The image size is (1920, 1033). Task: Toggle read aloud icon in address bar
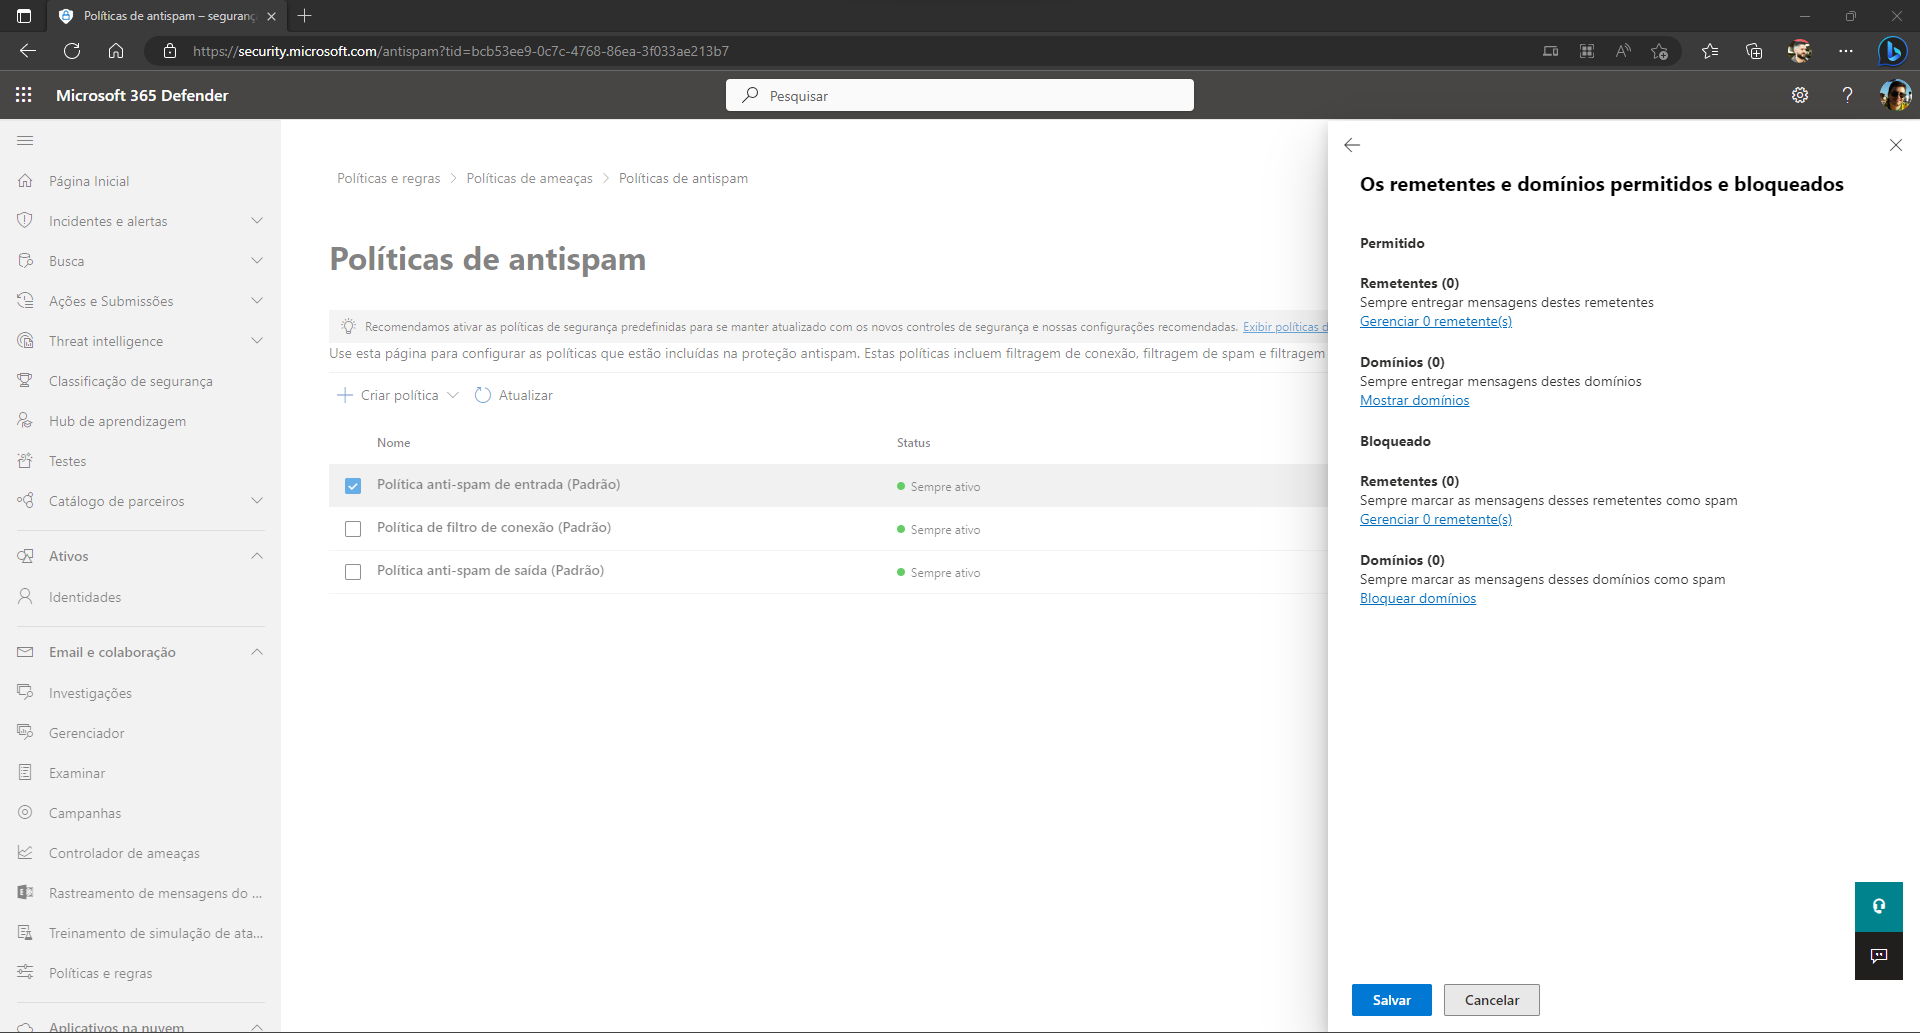click(1623, 51)
